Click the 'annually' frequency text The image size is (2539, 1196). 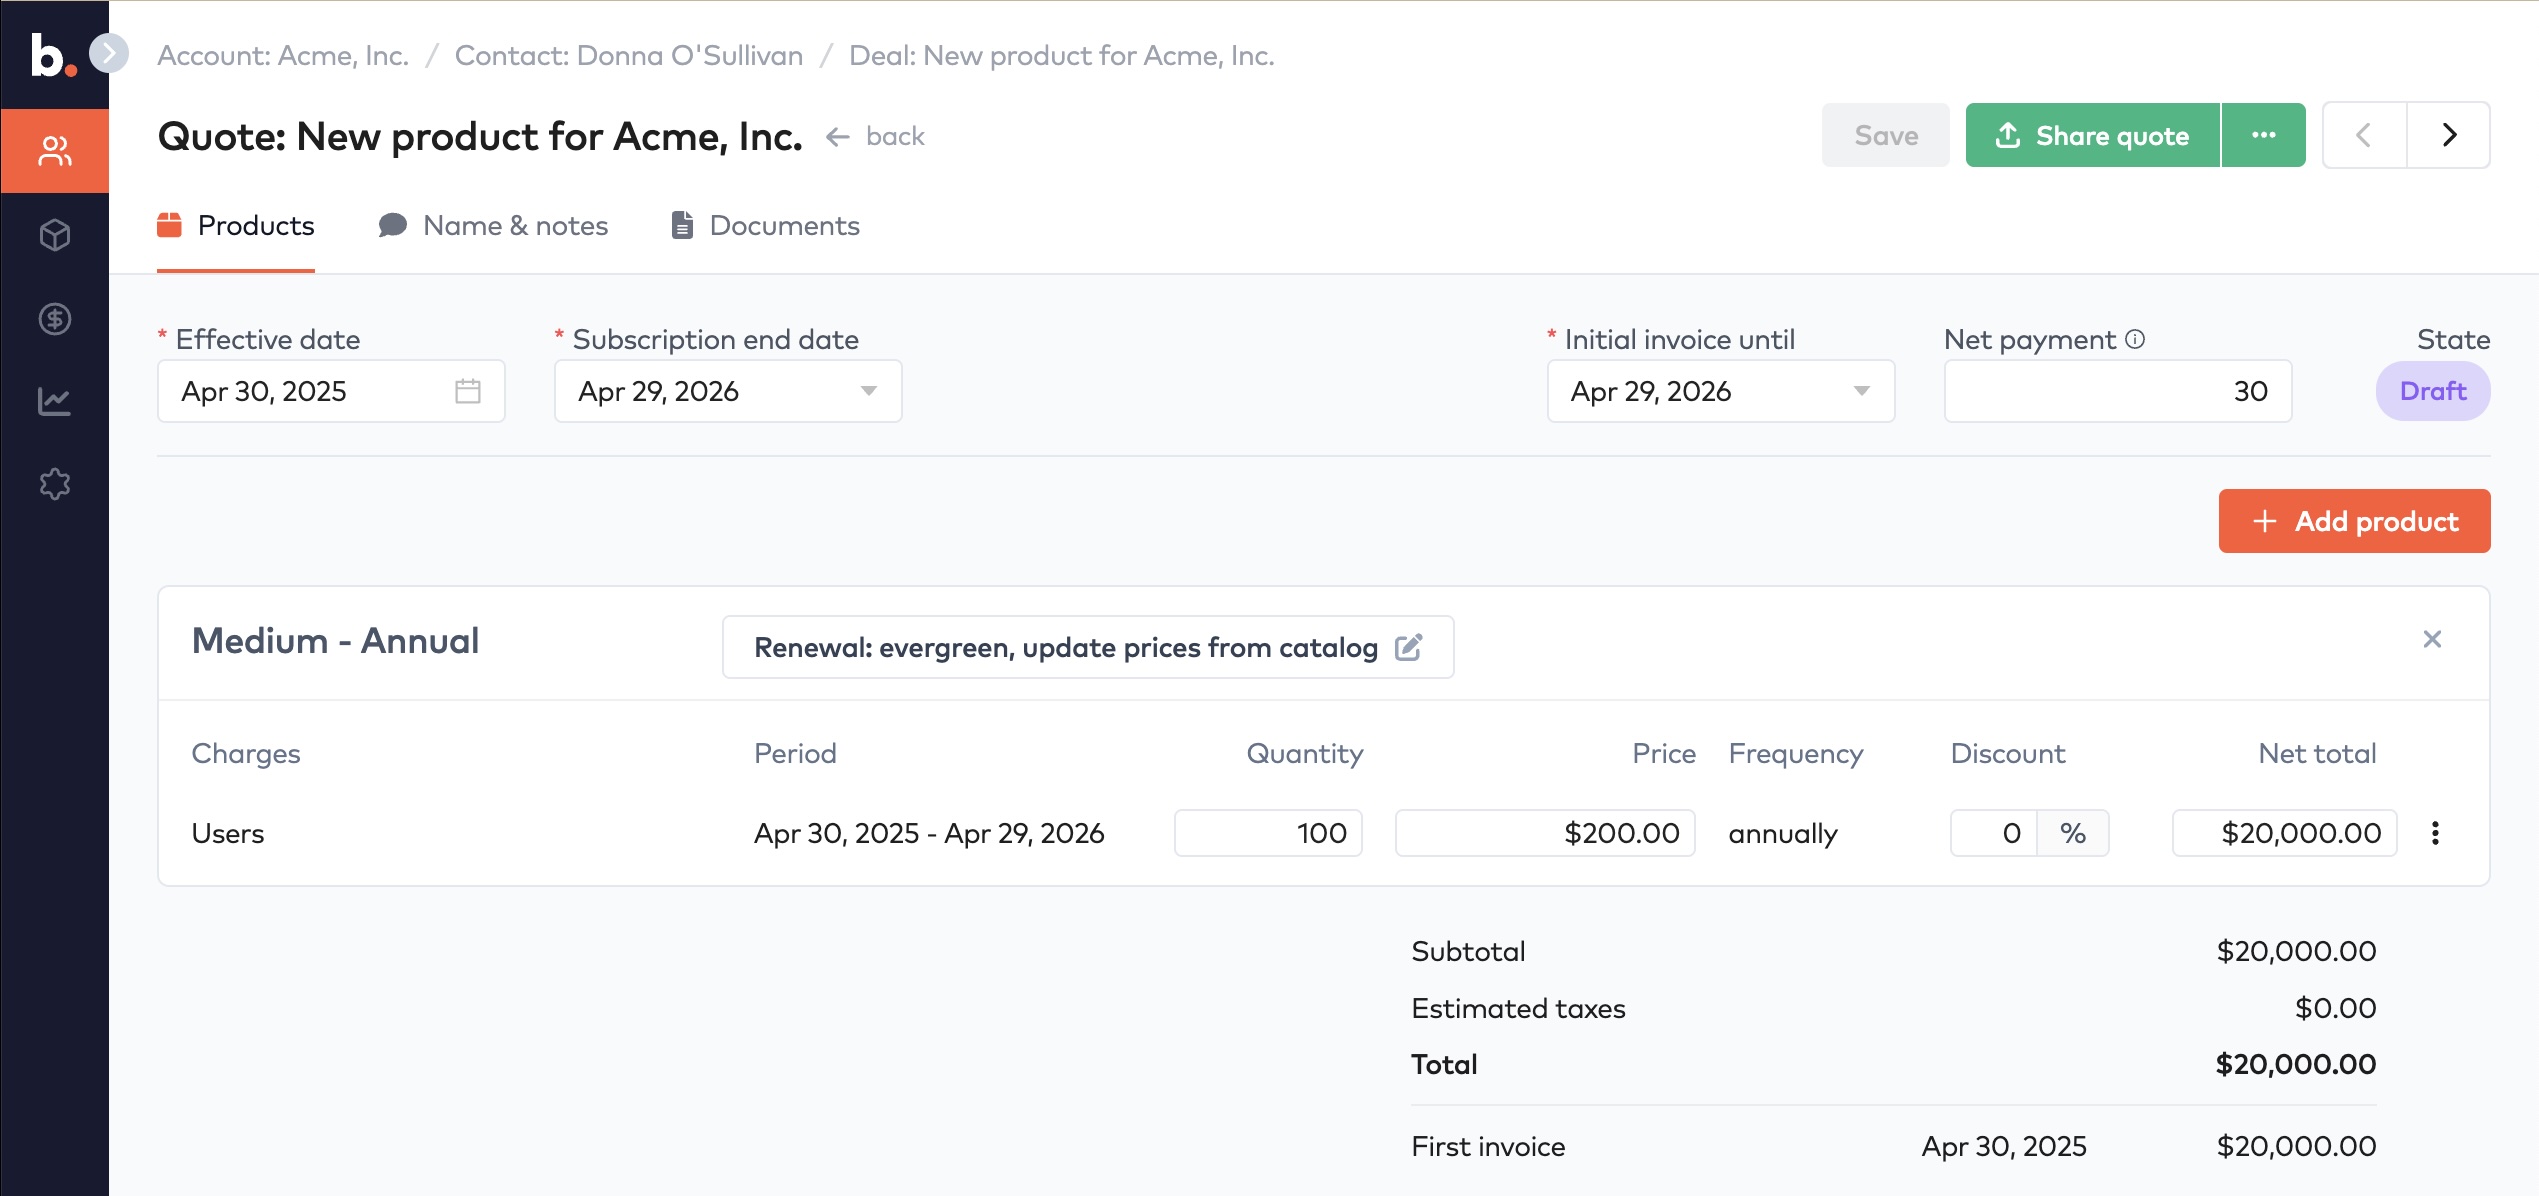coord(1783,834)
